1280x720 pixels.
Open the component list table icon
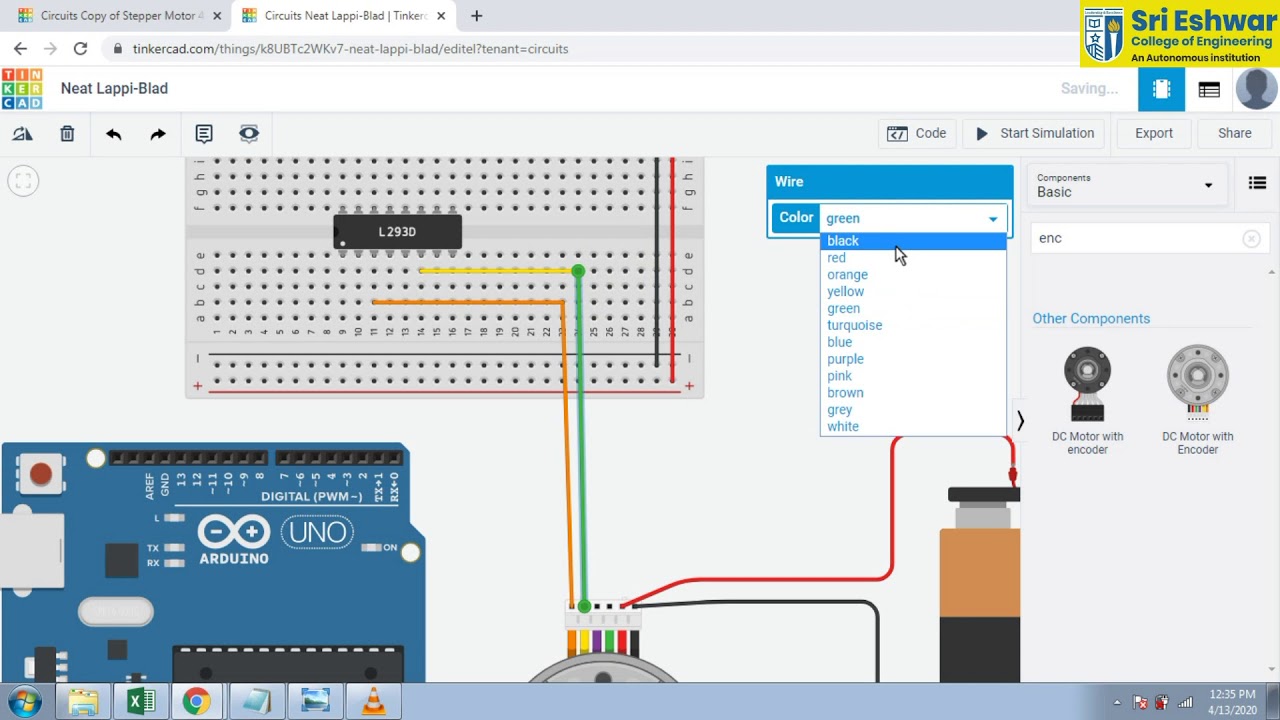(x=1209, y=89)
